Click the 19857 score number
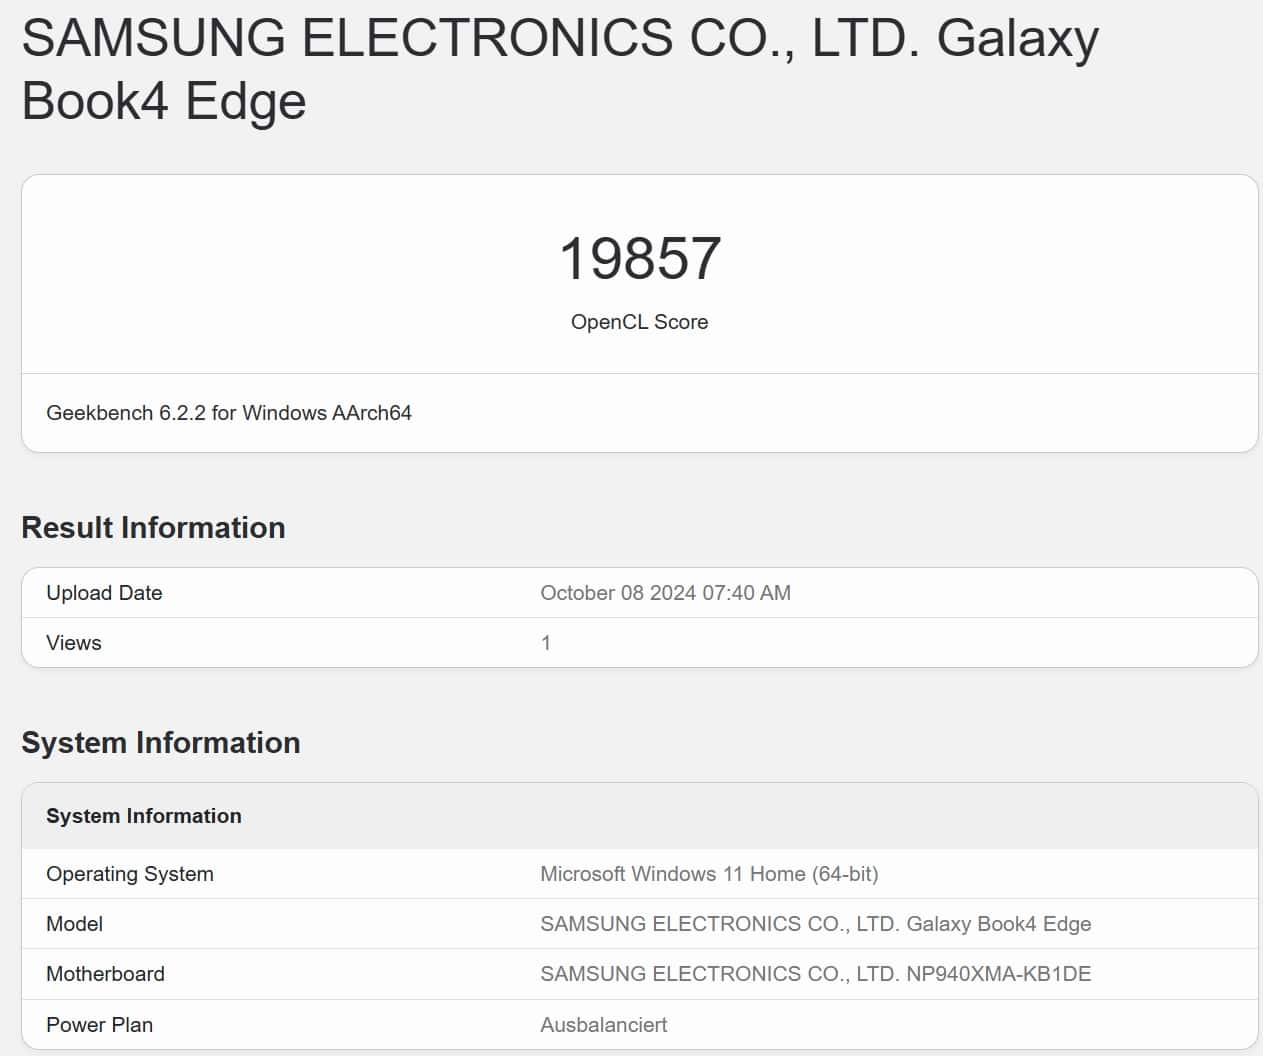This screenshot has width=1263, height=1056. [x=640, y=259]
